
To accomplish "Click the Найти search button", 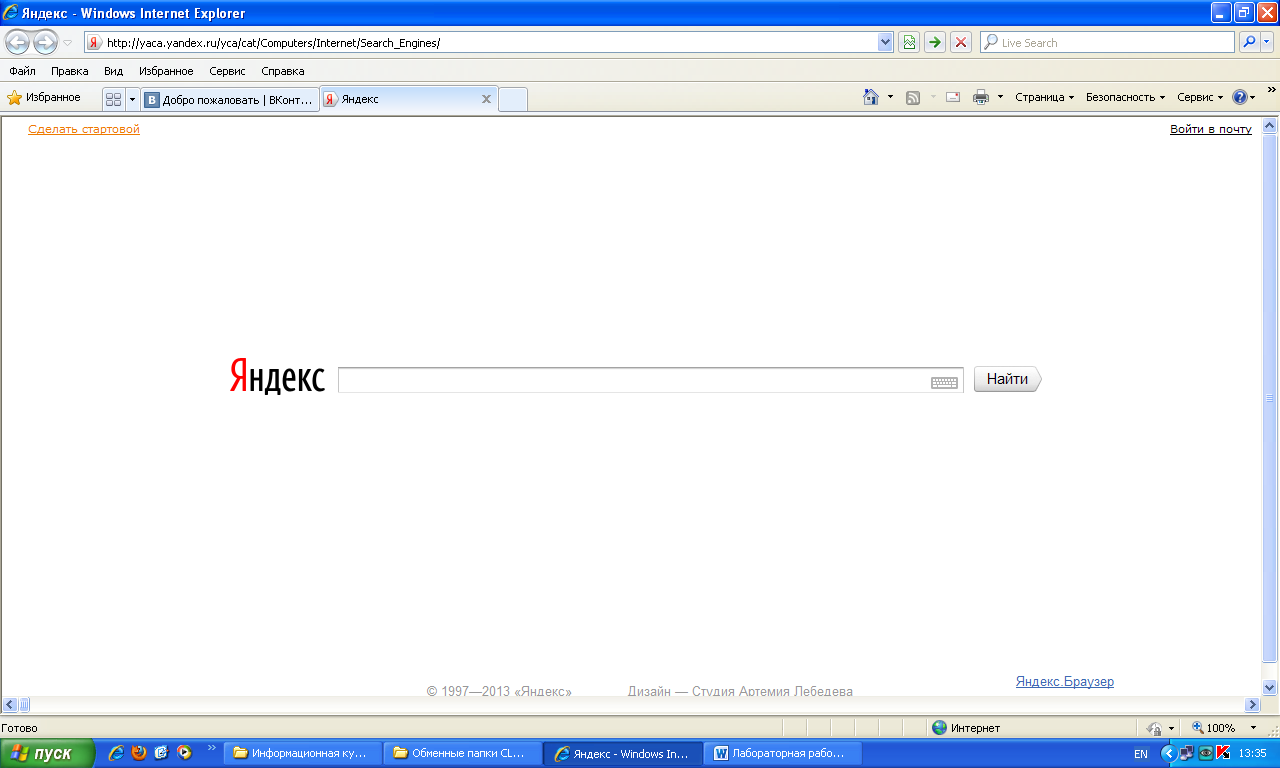I will click(1007, 379).
